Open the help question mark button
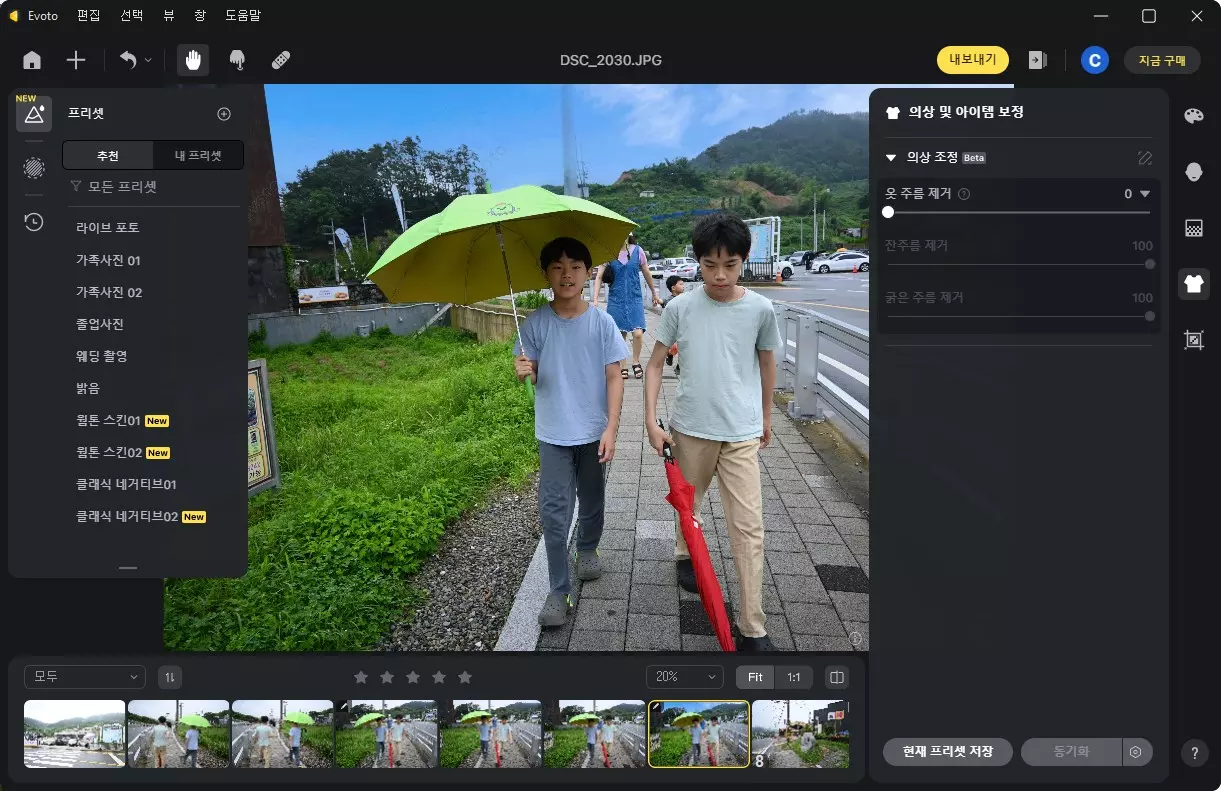The image size is (1221, 791). (1193, 753)
